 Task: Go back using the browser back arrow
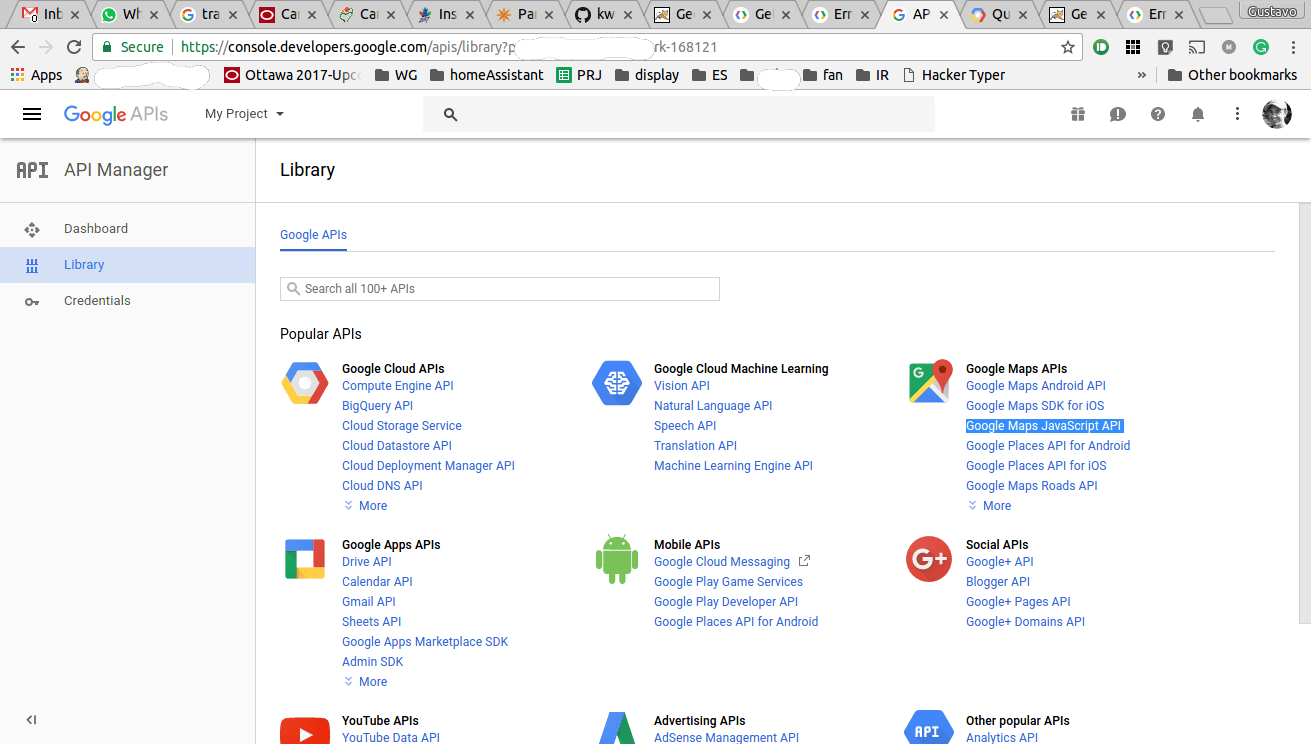pos(18,47)
